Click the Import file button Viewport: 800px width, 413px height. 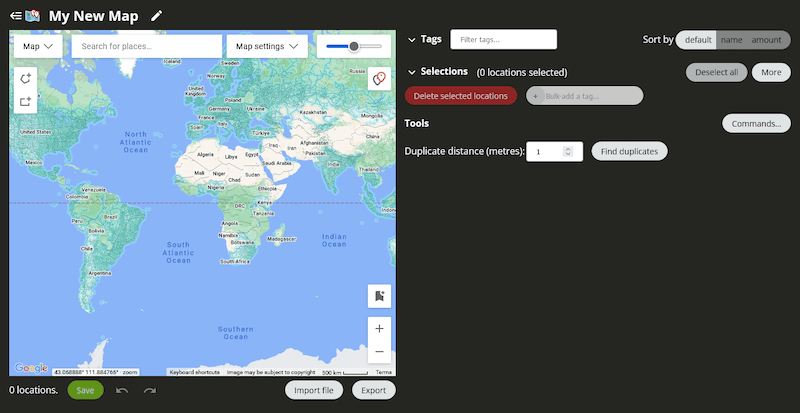(314, 390)
